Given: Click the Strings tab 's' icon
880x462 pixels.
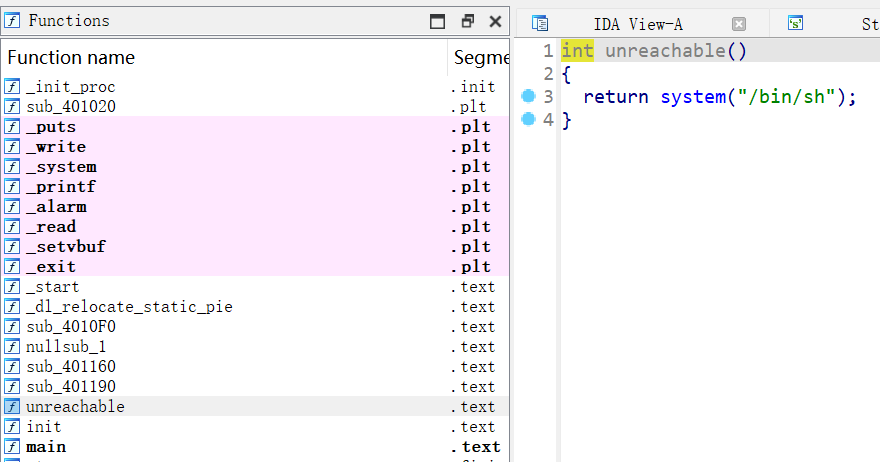Looking at the screenshot, I should [x=795, y=23].
